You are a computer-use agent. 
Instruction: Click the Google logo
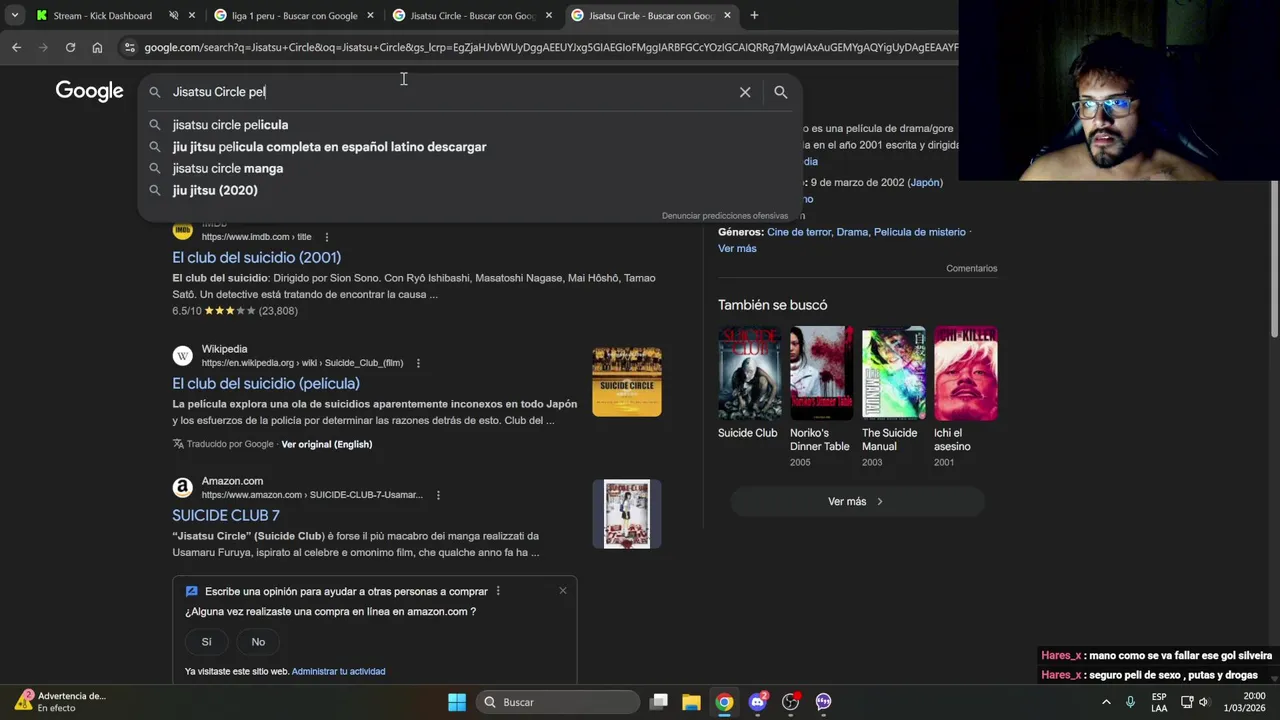(x=89, y=91)
